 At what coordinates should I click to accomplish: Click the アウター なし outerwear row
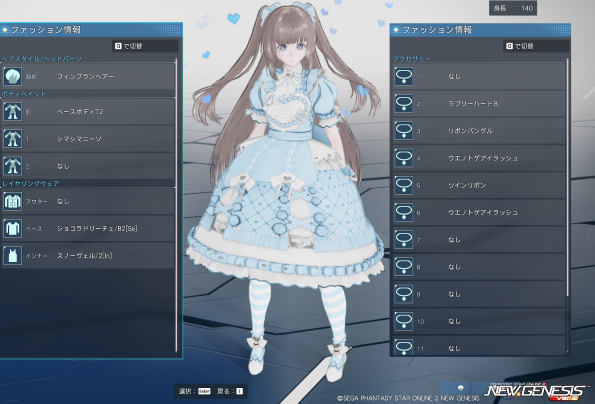click(88, 201)
